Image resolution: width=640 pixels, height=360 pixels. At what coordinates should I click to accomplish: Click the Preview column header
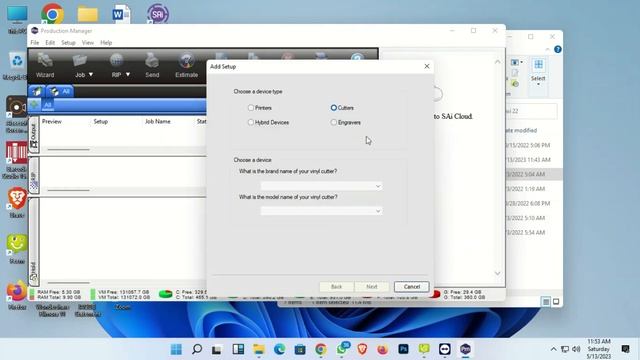tap(52, 122)
